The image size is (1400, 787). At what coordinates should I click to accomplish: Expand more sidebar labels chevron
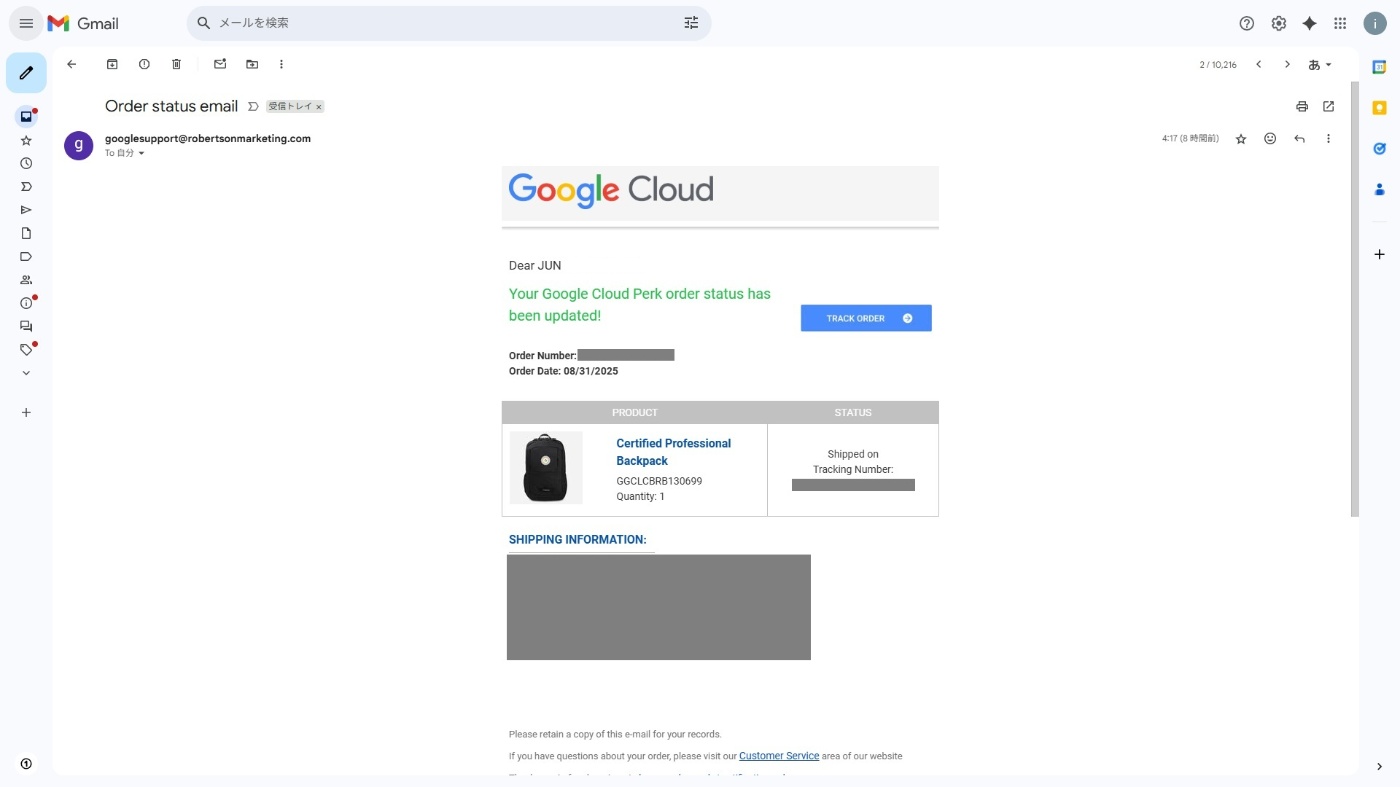tap(26, 373)
